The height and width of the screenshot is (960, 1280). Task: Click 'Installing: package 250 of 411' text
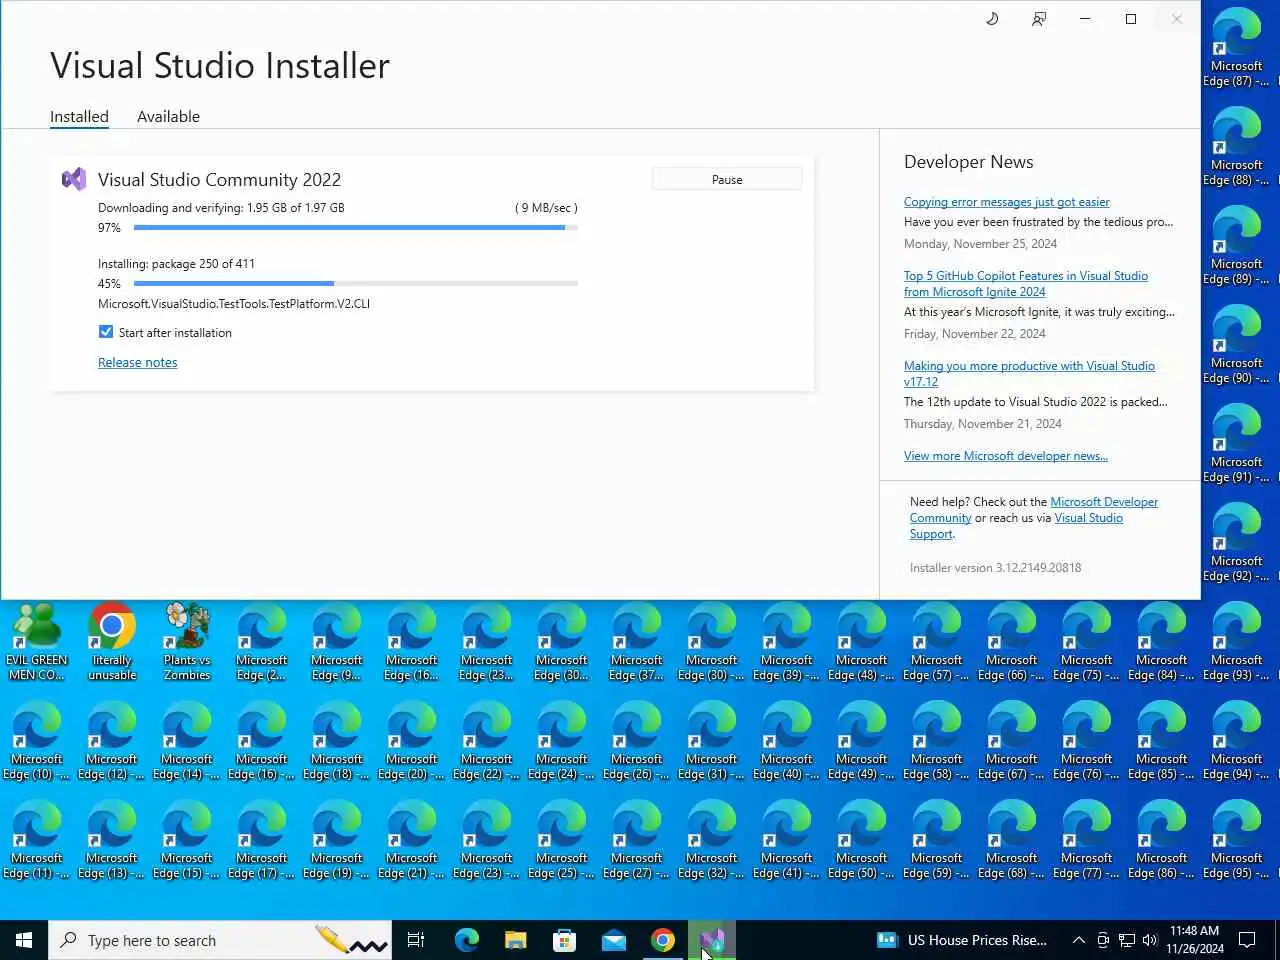point(176,264)
